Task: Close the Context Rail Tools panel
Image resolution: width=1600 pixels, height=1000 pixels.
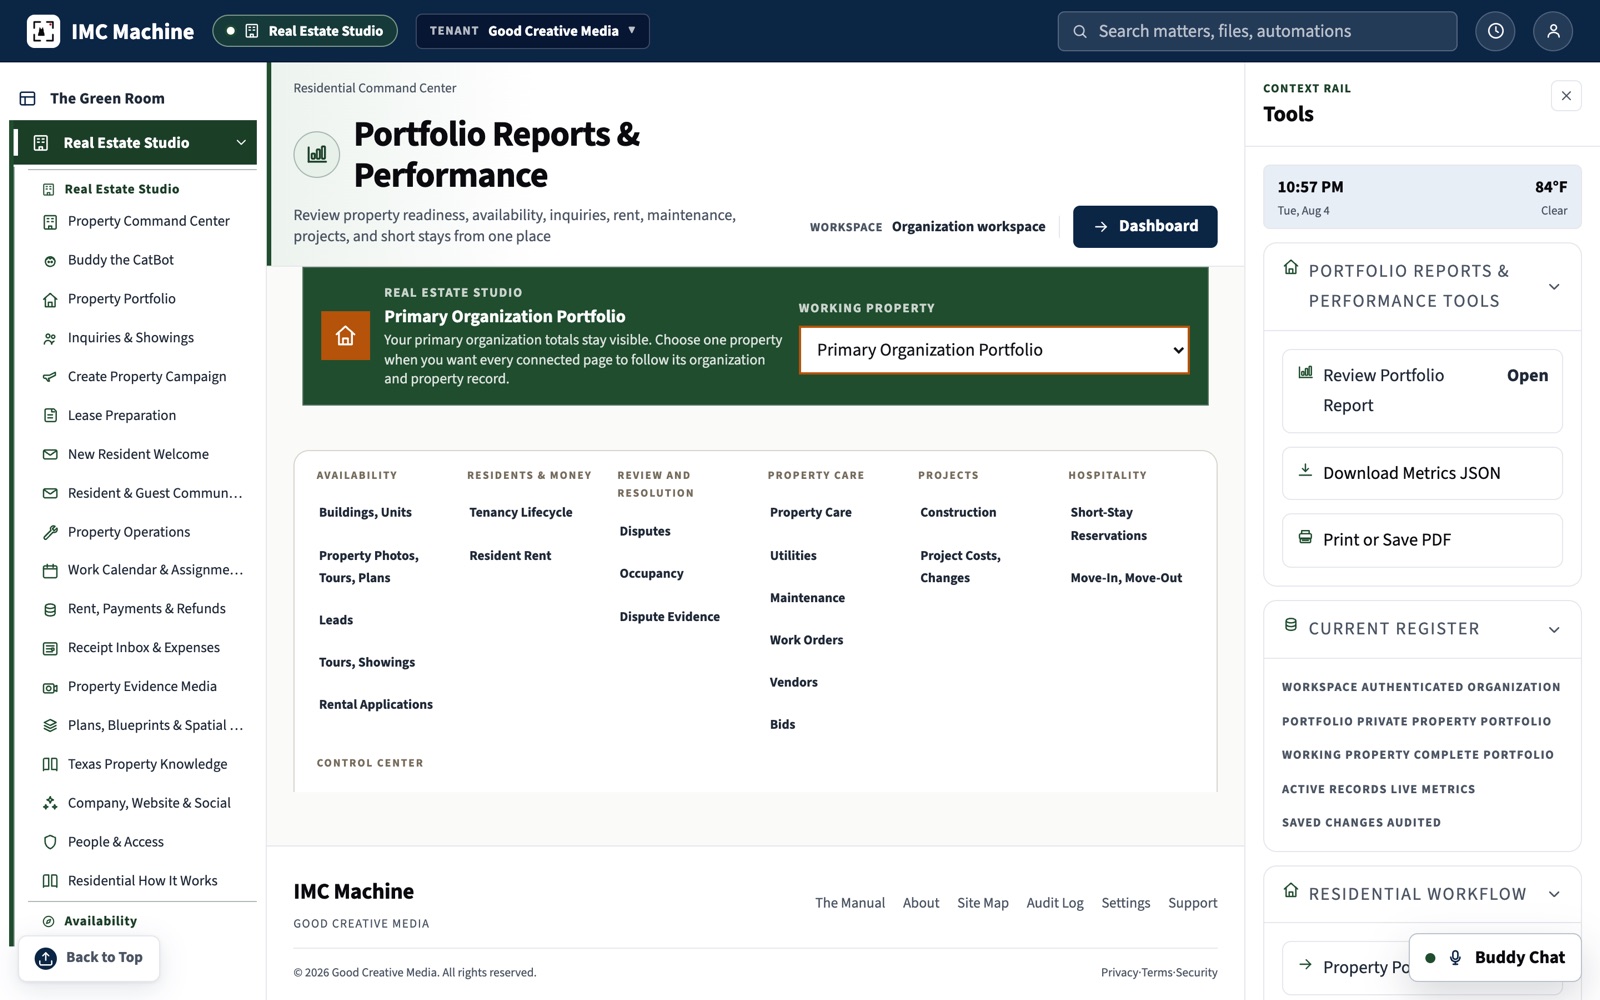Action: tap(1566, 96)
